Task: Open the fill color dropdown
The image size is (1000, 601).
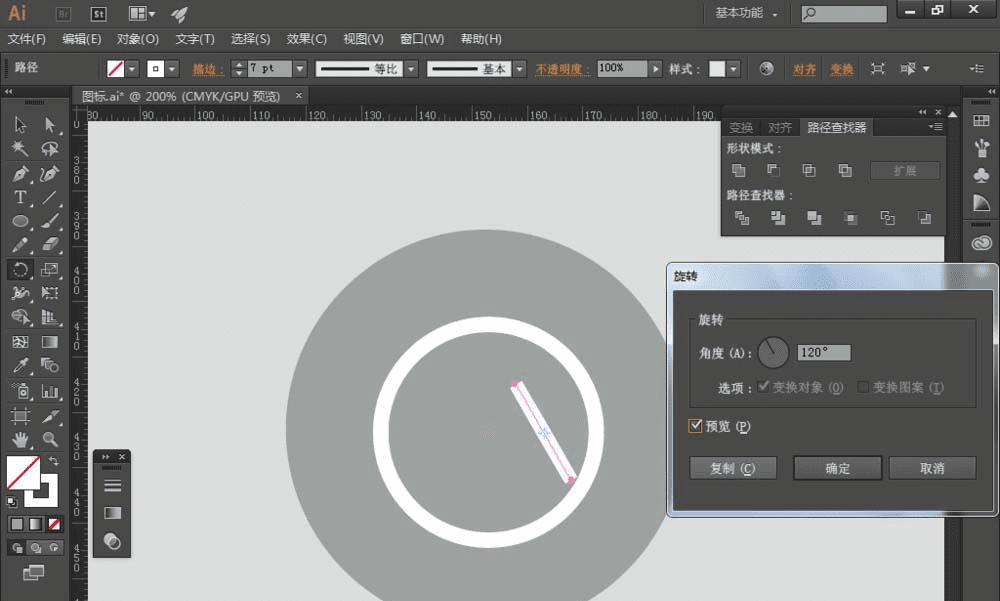Action: pyautogui.click(x=132, y=68)
